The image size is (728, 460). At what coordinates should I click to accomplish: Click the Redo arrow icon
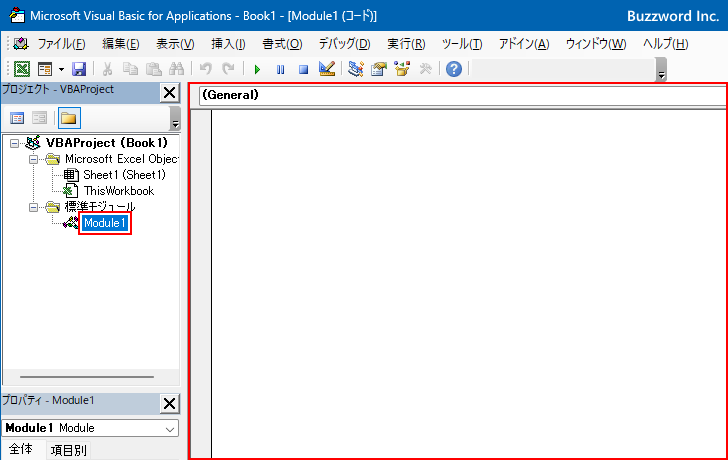click(x=228, y=69)
